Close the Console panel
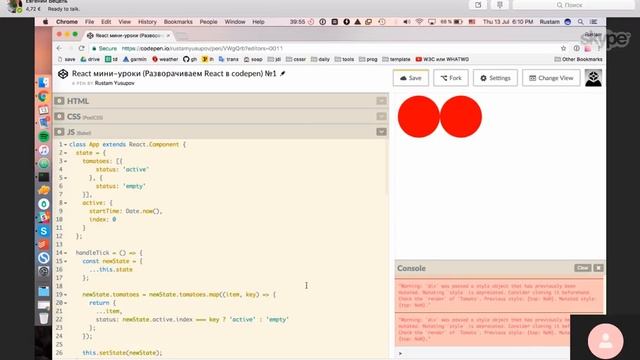 click(598, 268)
